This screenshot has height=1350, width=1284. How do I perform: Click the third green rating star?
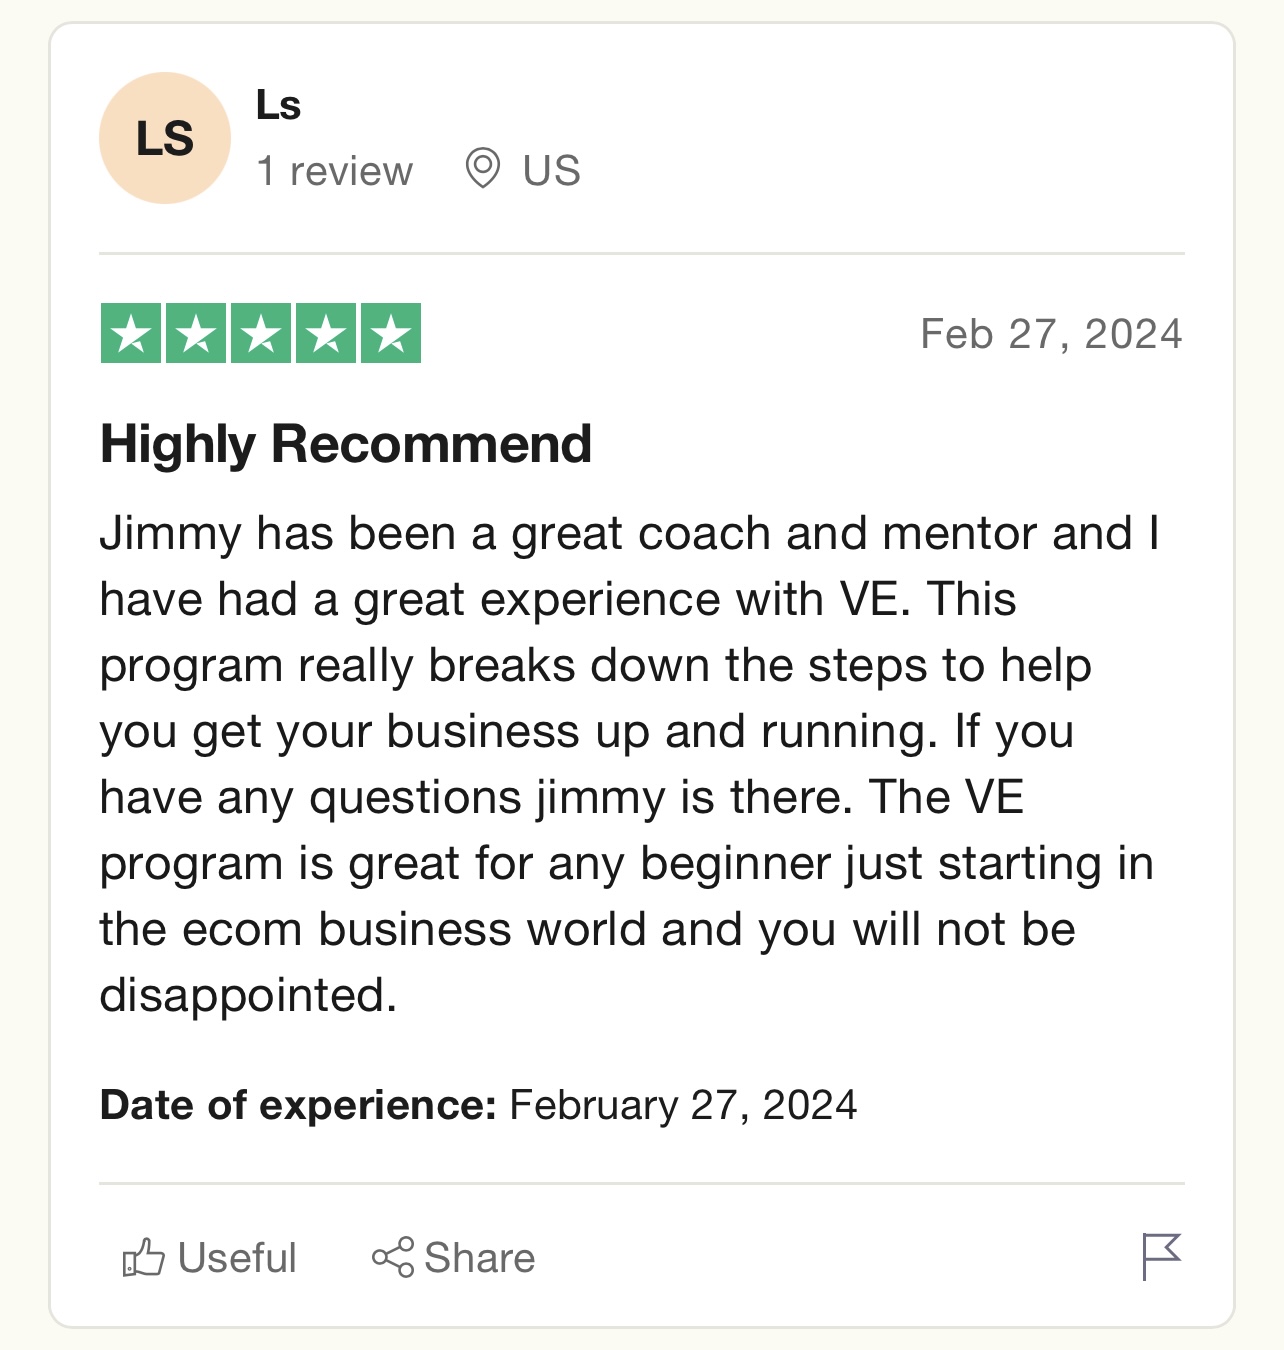261,333
